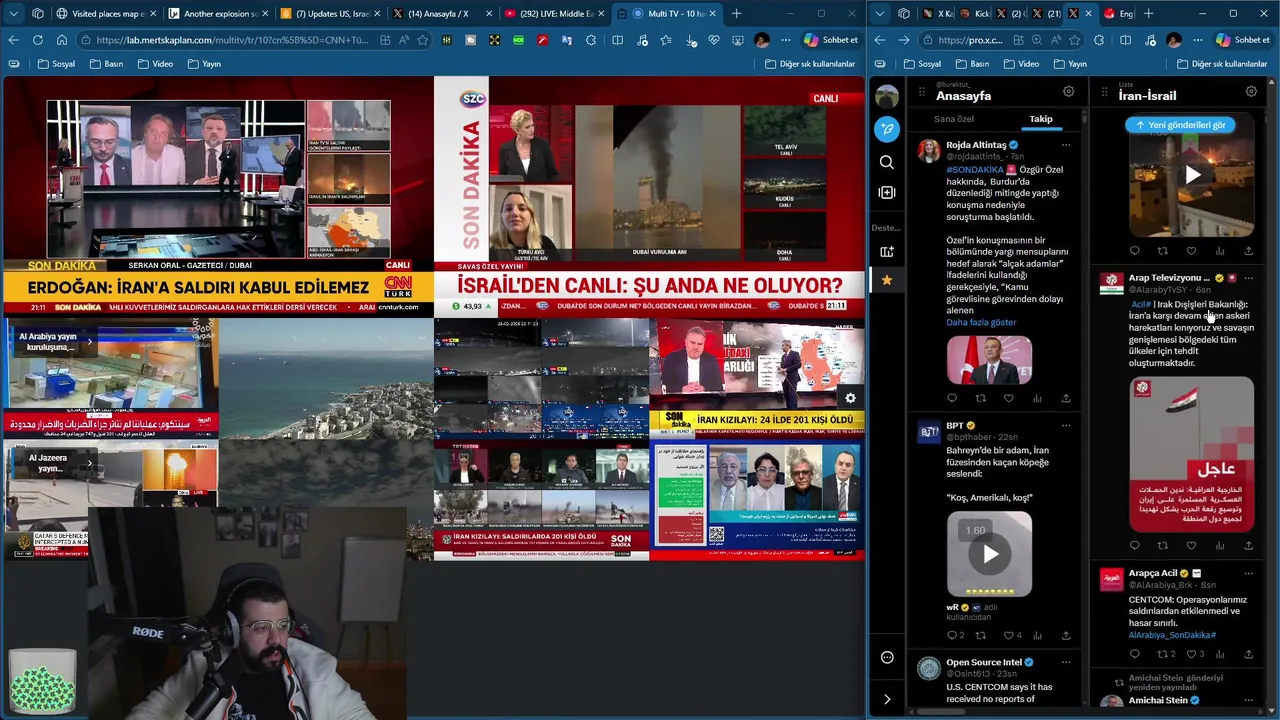
Task: Open the Özgür Özel image thumbnail
Action: 989,360
